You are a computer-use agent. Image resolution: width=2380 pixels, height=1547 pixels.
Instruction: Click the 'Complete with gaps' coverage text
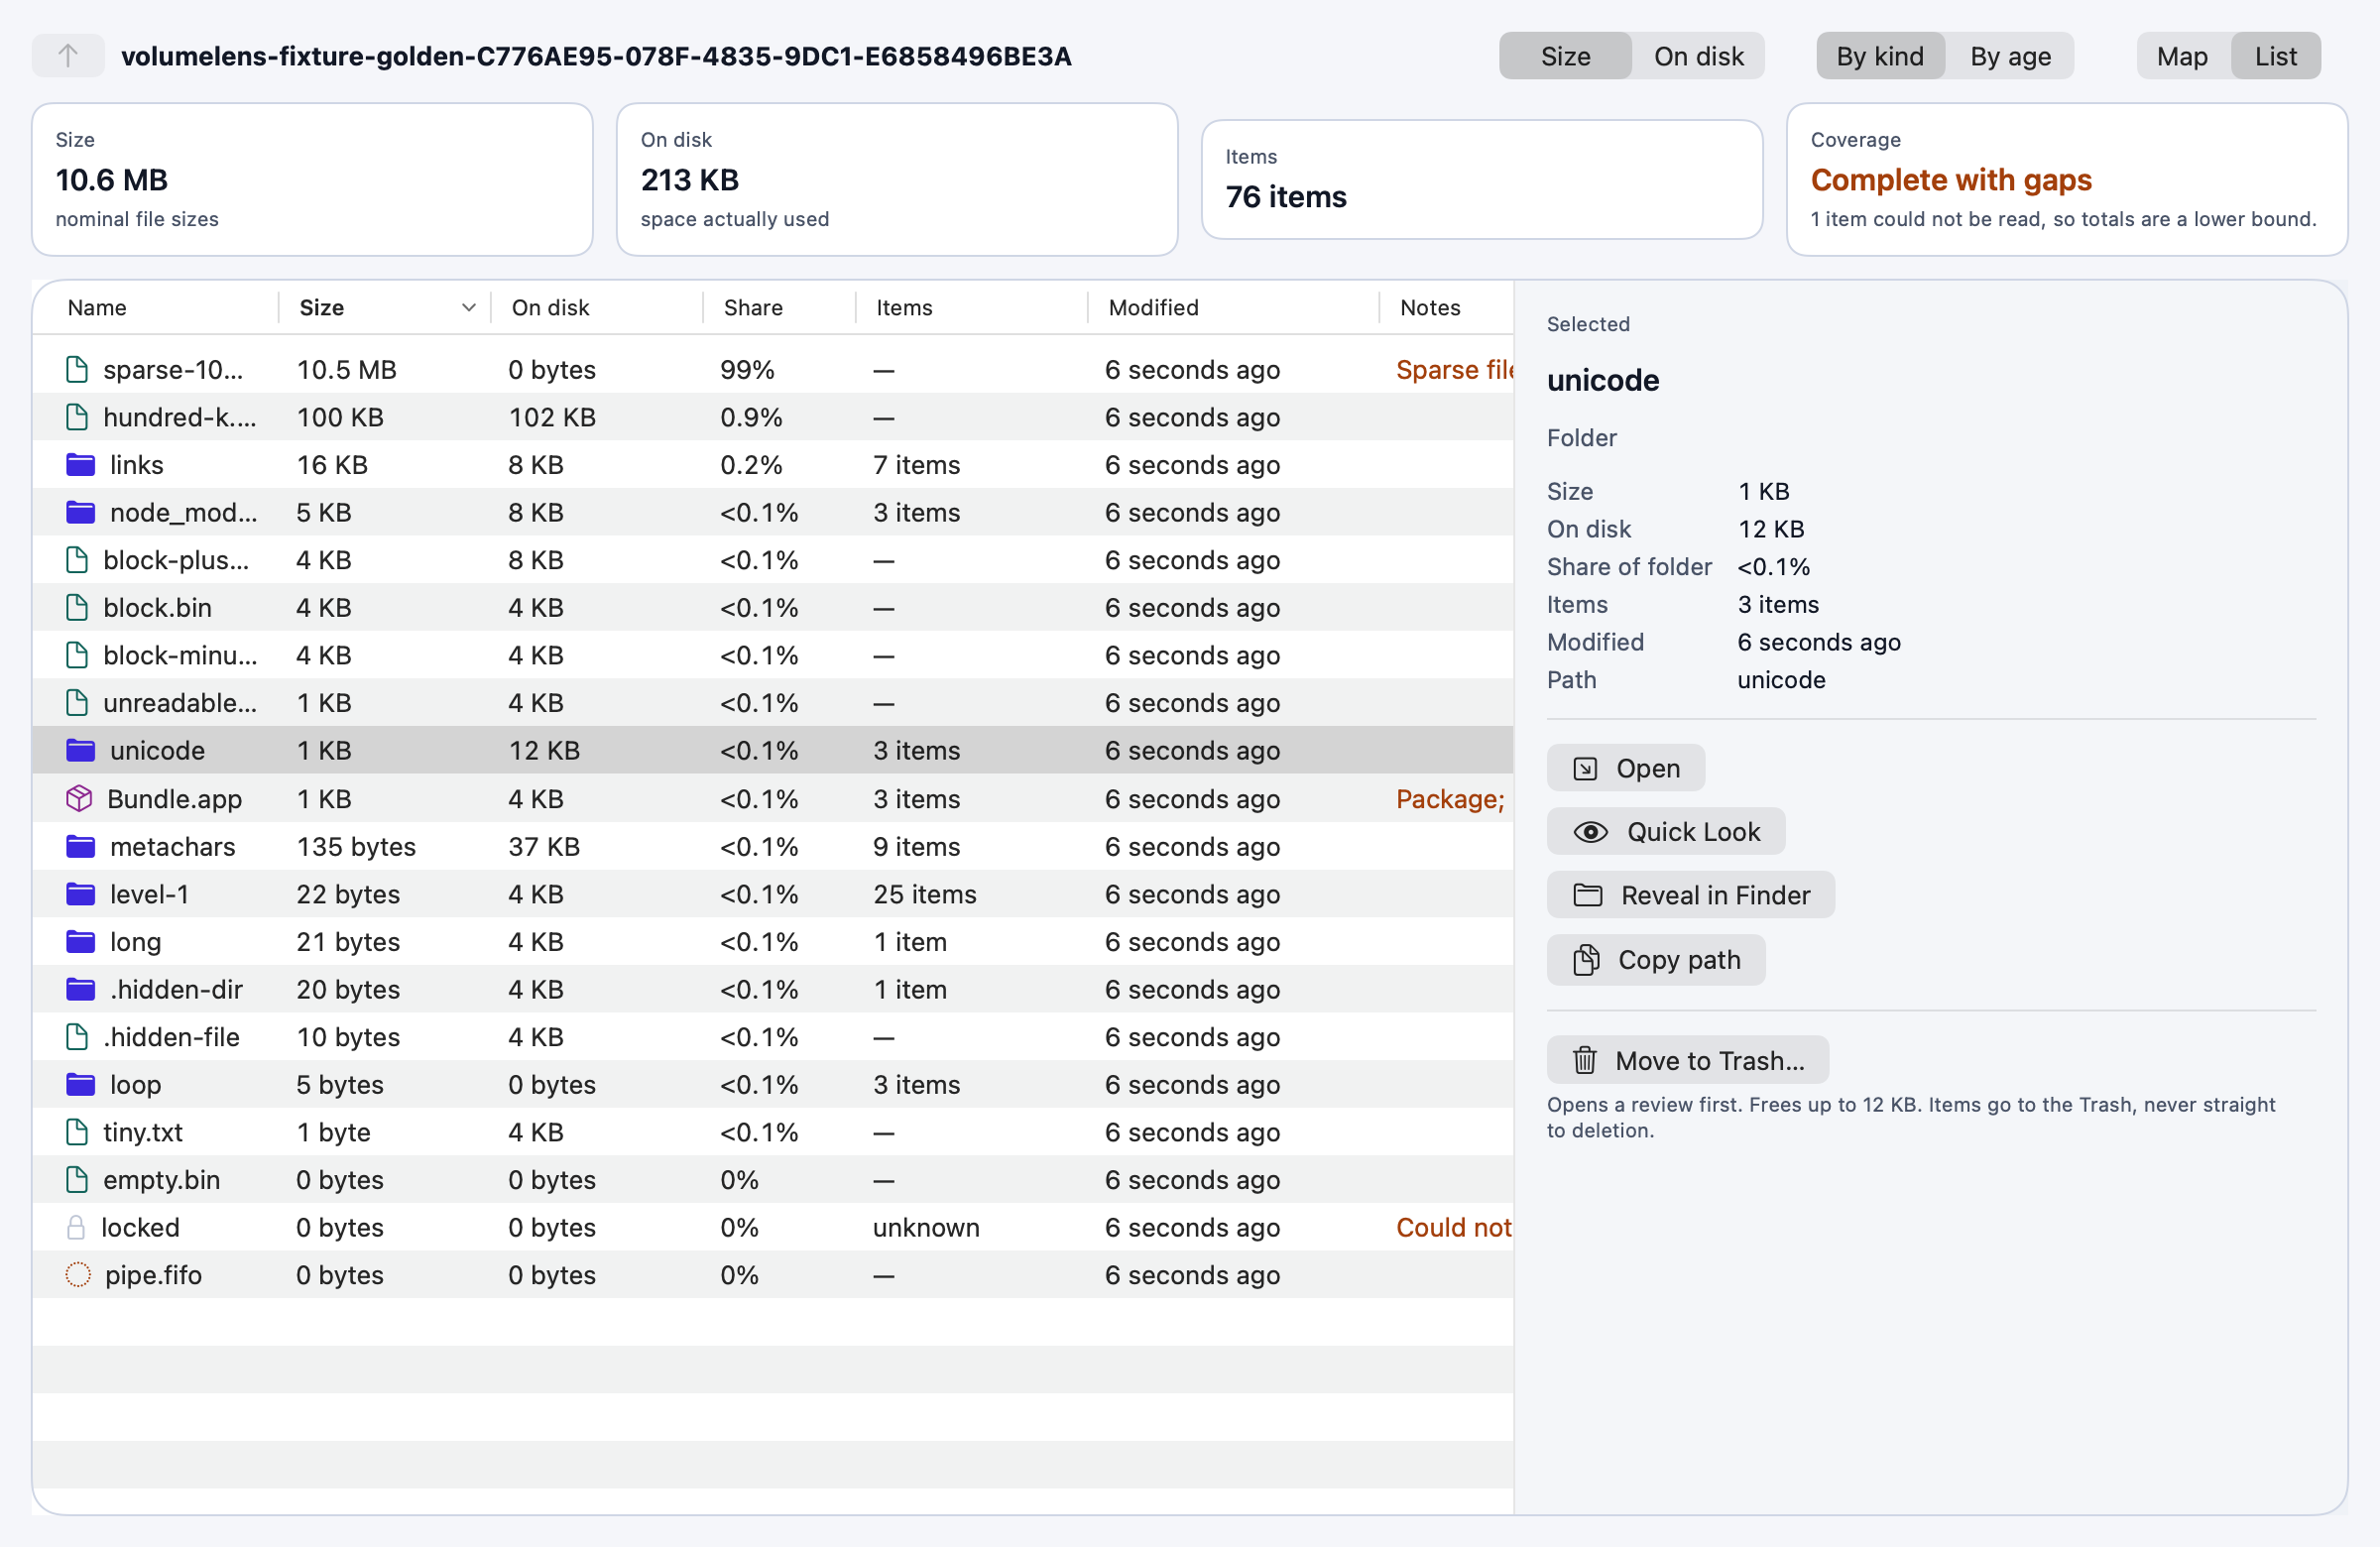point(1951,180)
